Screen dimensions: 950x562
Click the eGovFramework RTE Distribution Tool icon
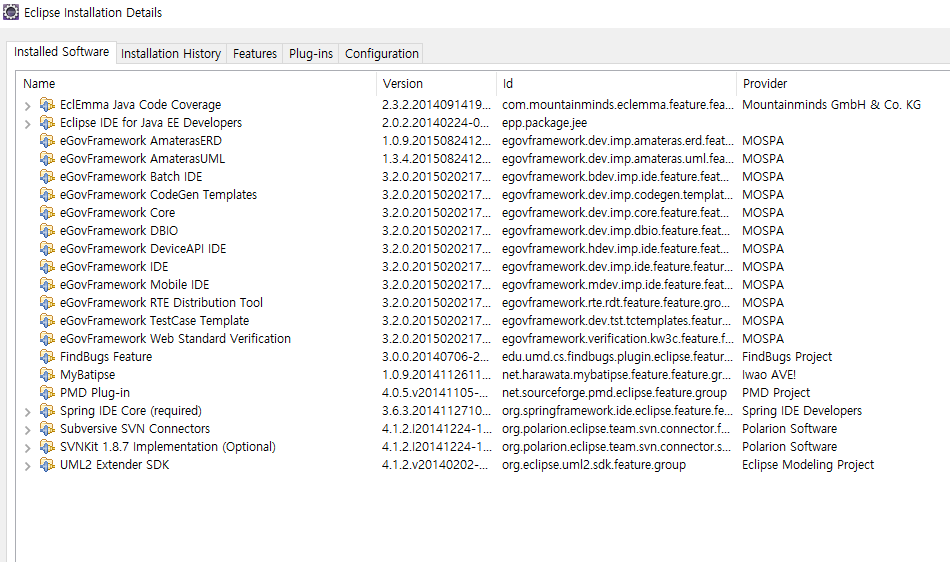click(x=47, y=303)
